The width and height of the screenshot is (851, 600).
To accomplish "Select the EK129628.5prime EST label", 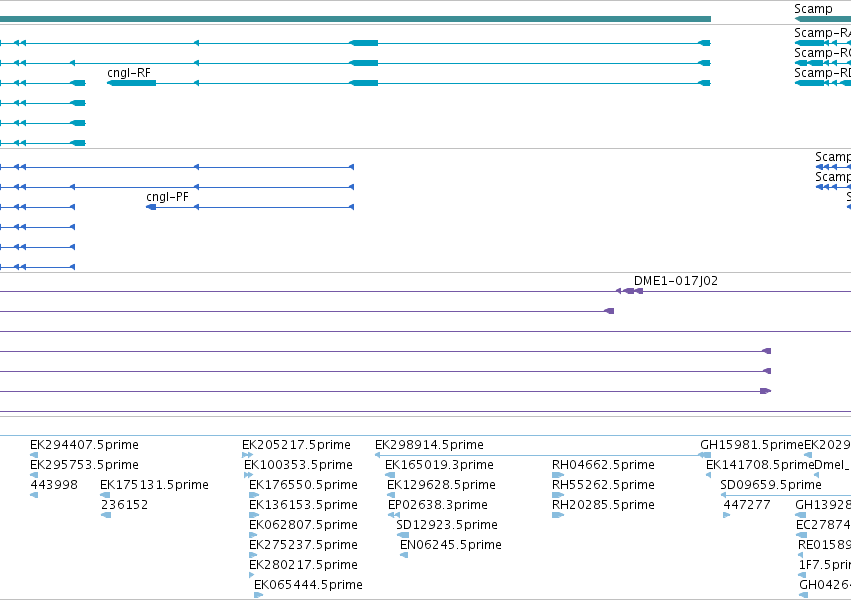I will (441, 485).
